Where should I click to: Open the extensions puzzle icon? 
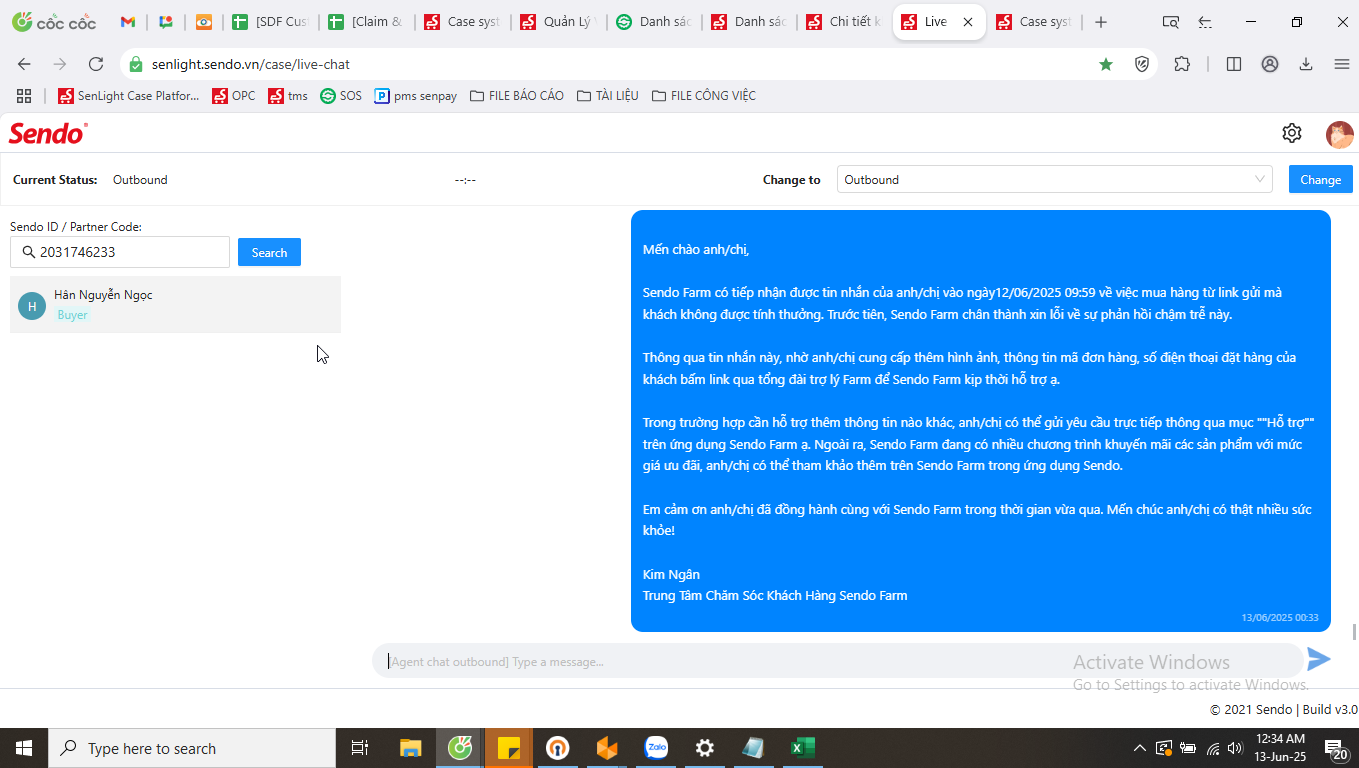(x=1182, y=64)
